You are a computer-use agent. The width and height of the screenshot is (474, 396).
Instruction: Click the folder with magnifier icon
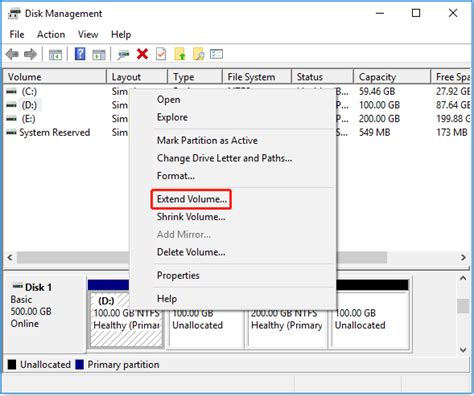coord(198,54)
